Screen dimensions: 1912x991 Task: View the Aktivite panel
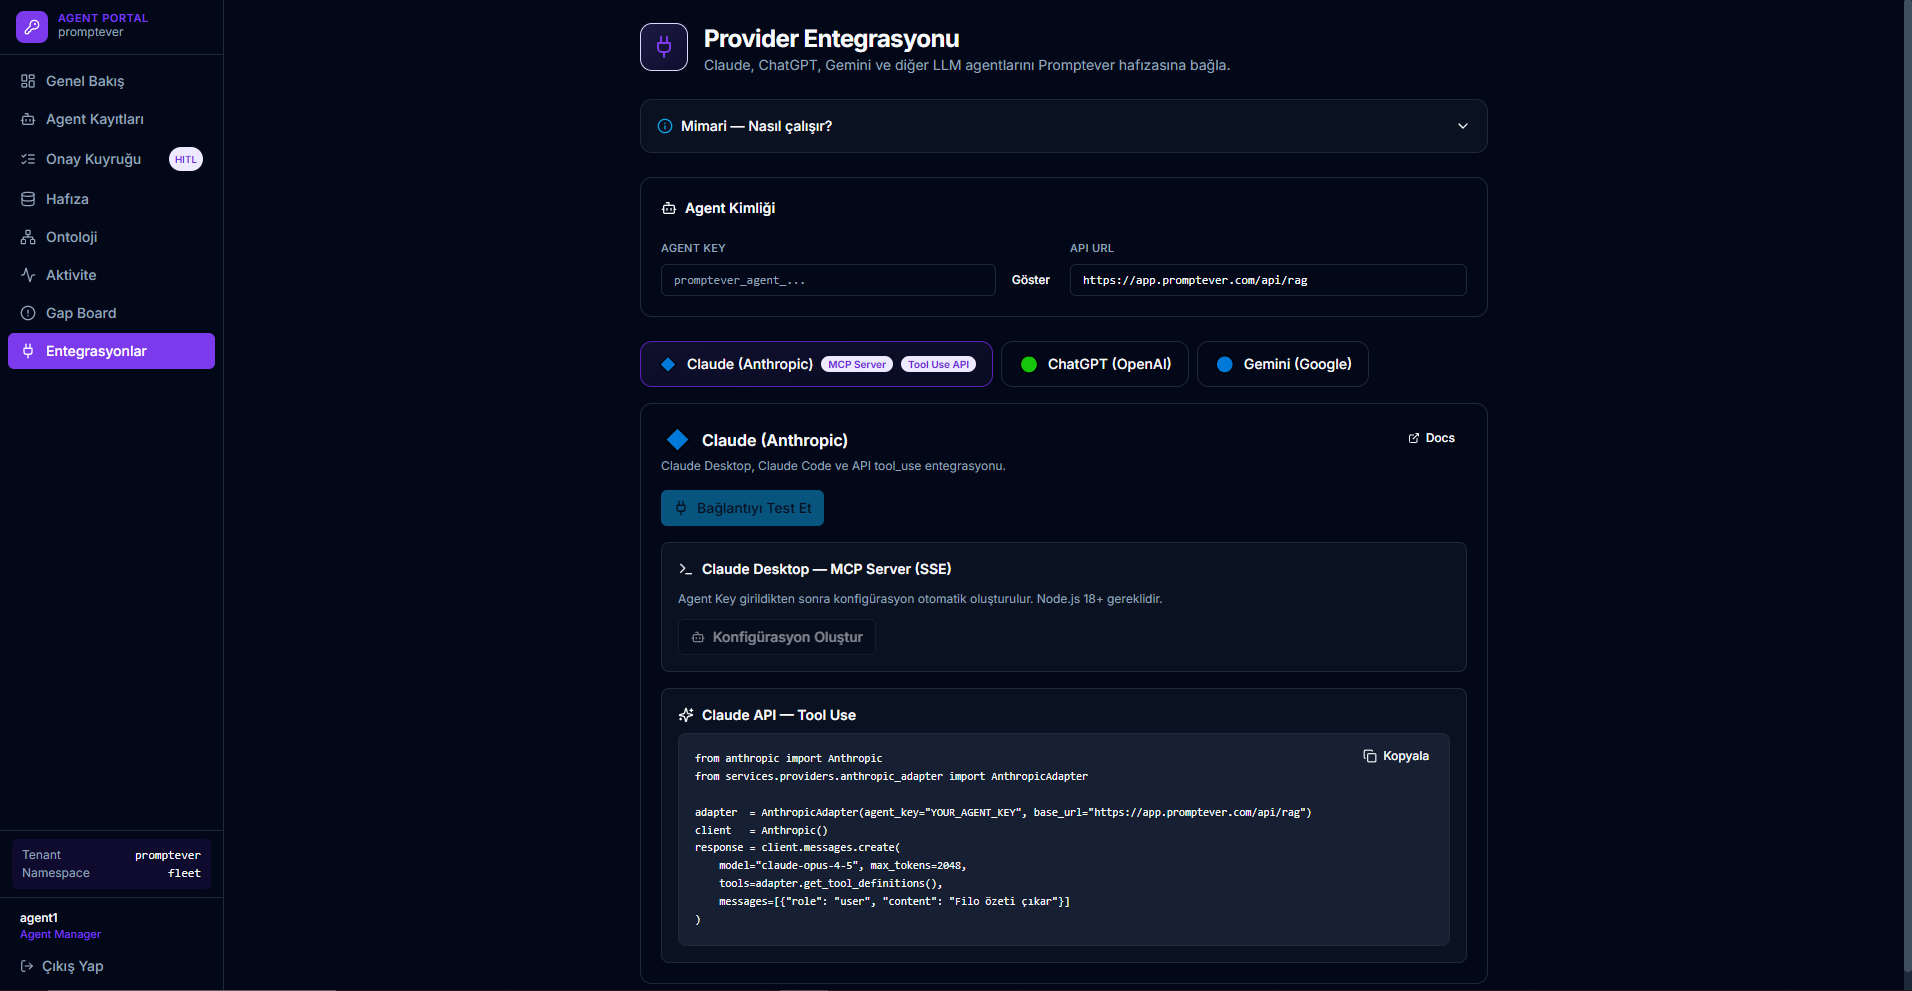(x=71, y=275)
